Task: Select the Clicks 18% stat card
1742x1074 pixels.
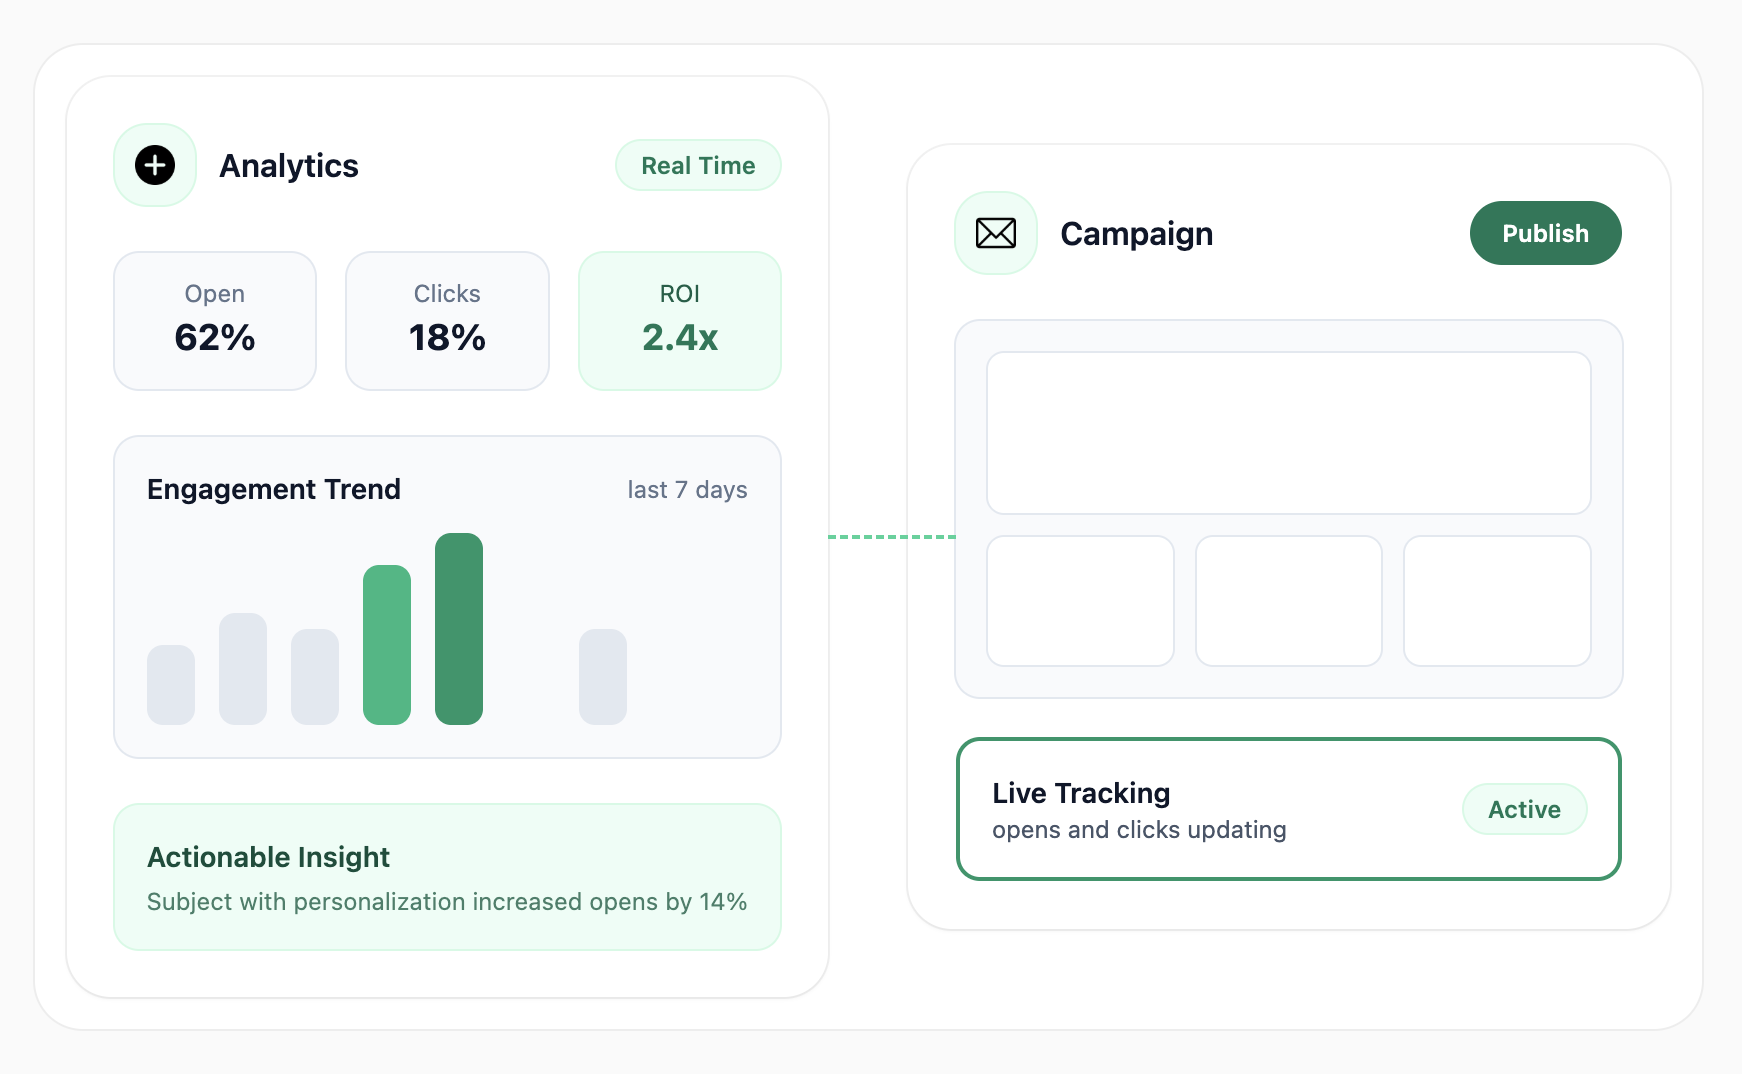Action: click(x=447, y=321)
